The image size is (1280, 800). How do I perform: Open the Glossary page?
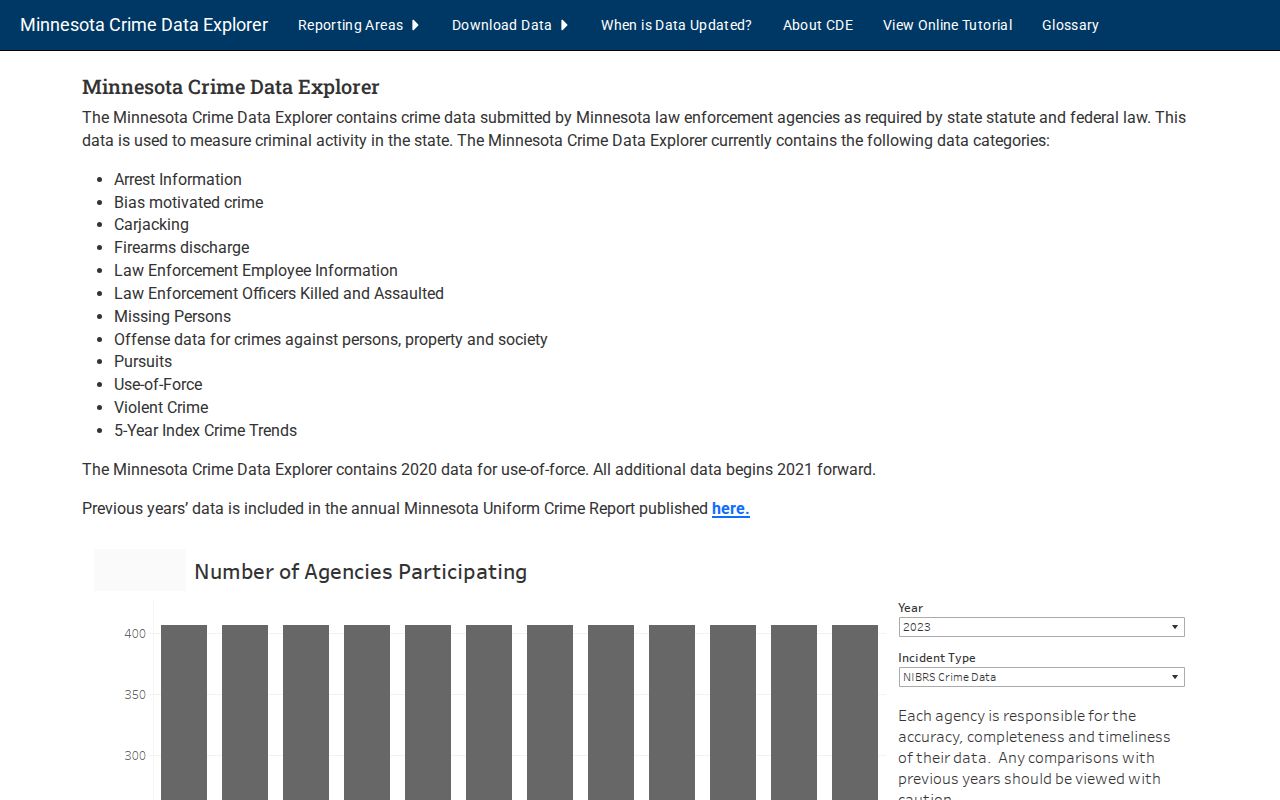[x=1070, y=25]
